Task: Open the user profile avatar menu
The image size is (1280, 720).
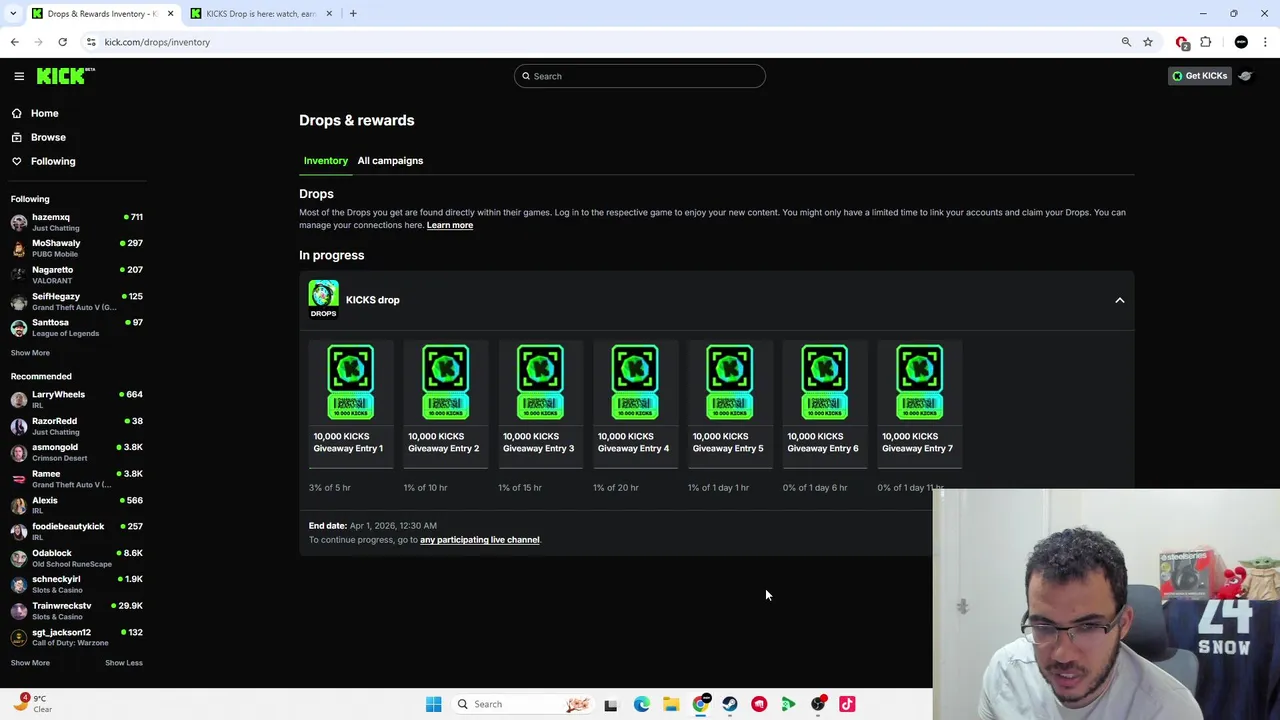Action: [x=1246, y=76]
